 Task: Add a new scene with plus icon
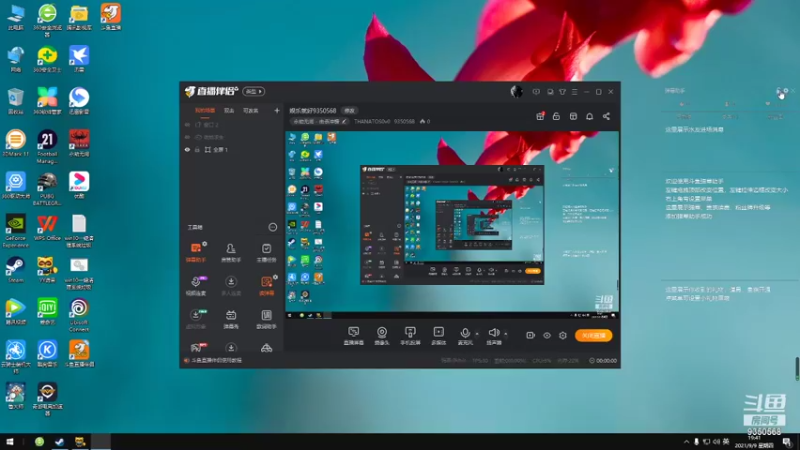tap(277, 110)
